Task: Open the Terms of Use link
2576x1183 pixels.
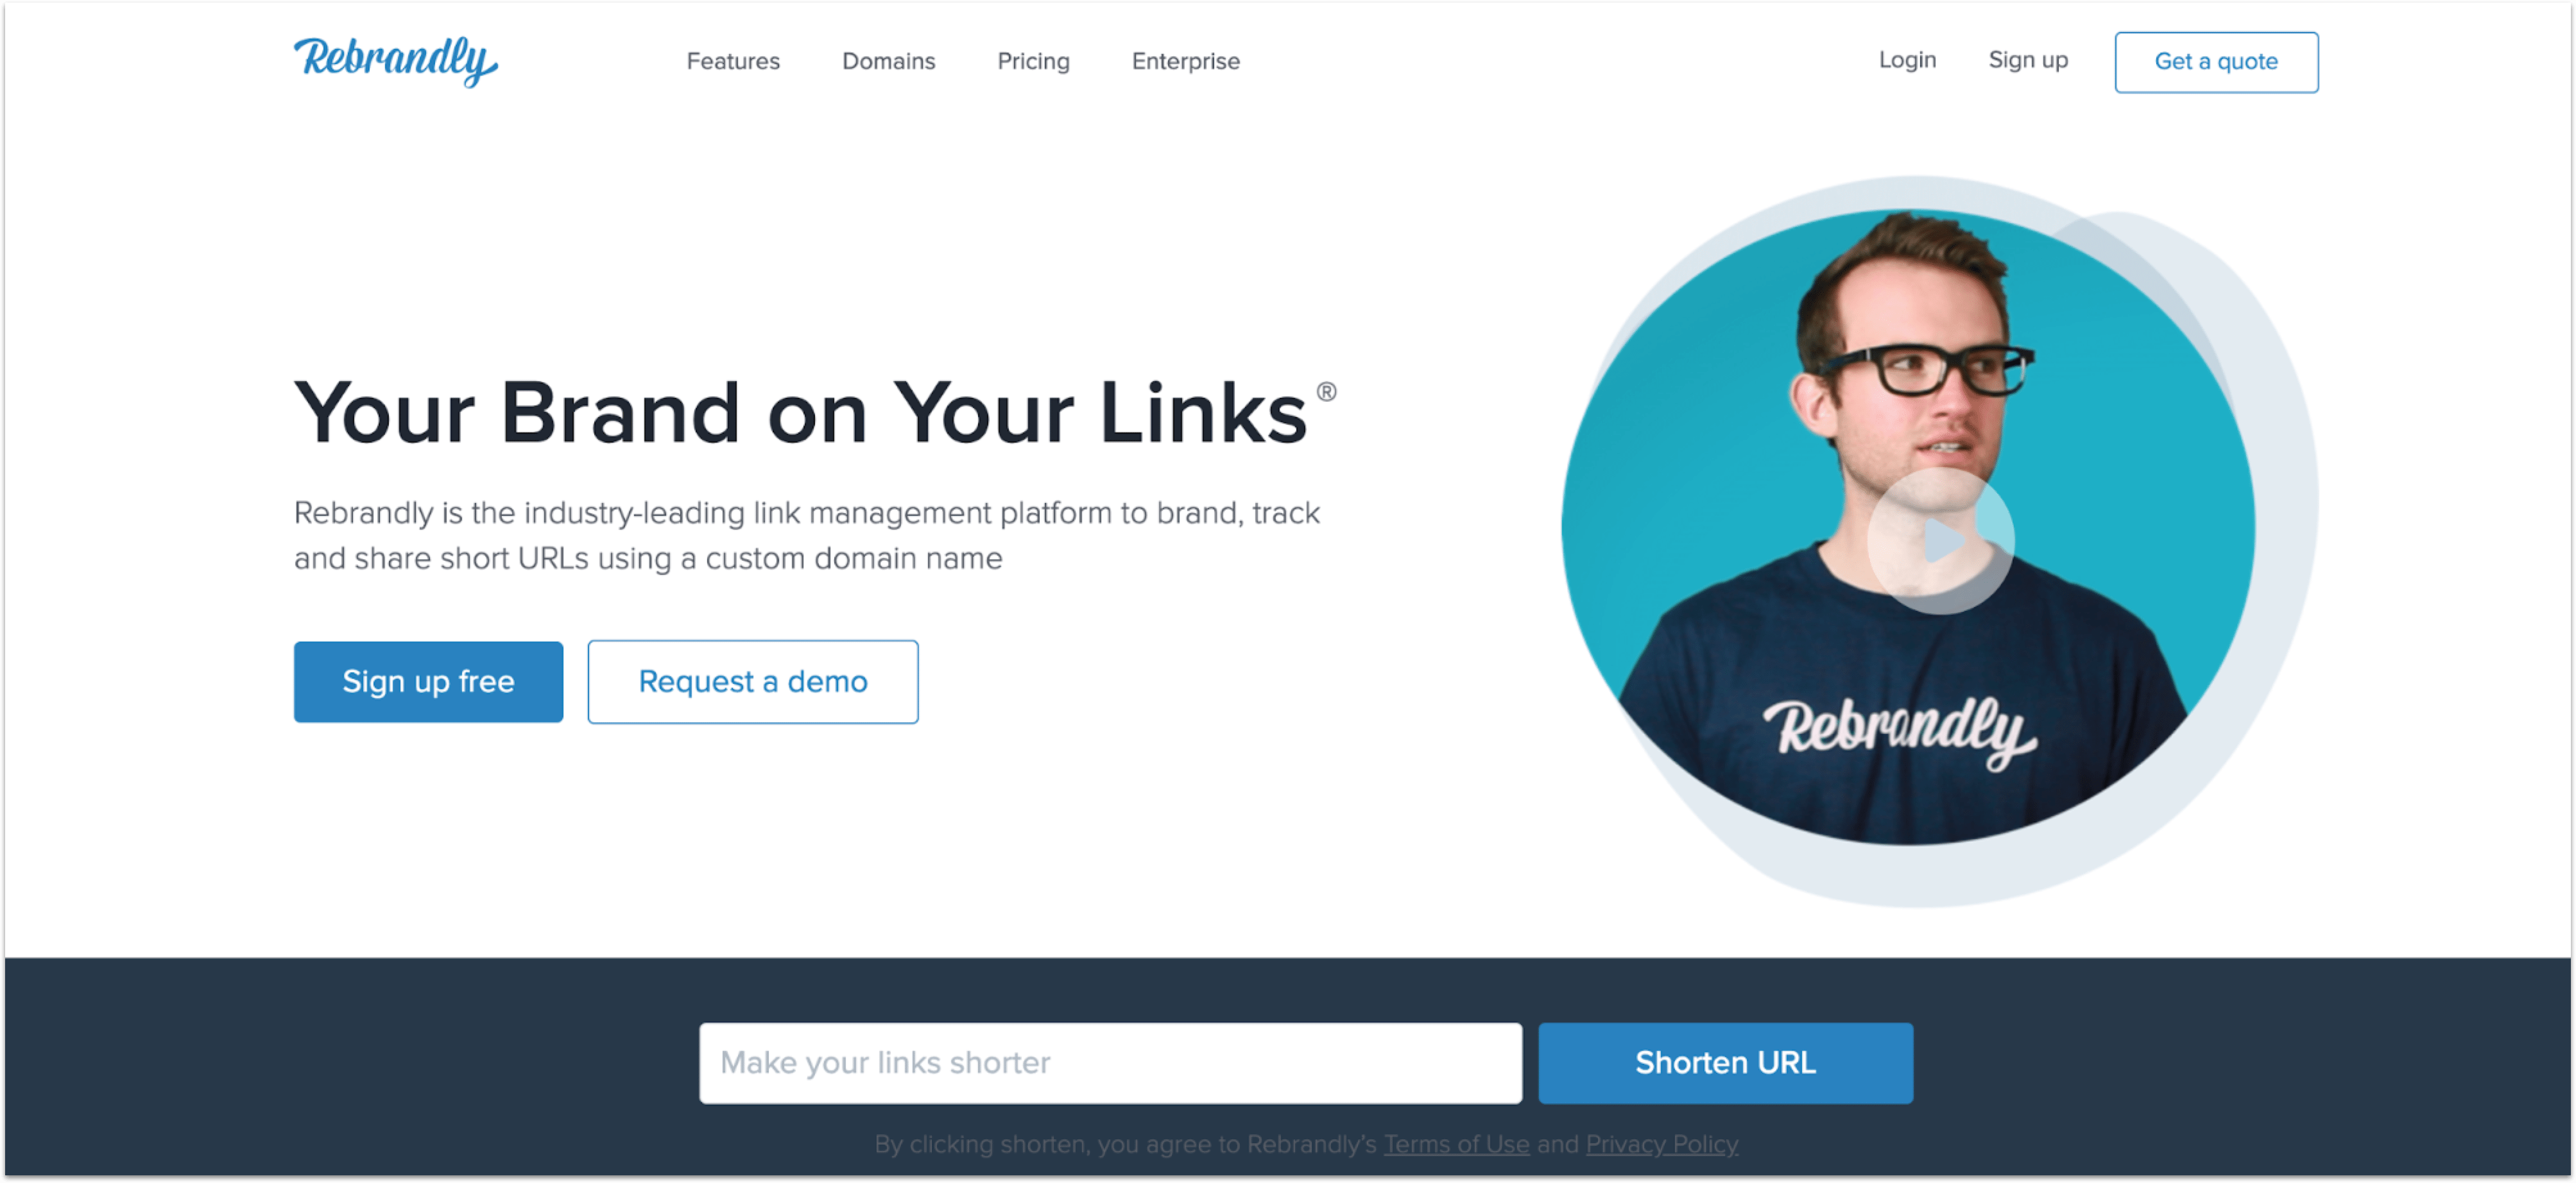Action: [1456, 1143]
